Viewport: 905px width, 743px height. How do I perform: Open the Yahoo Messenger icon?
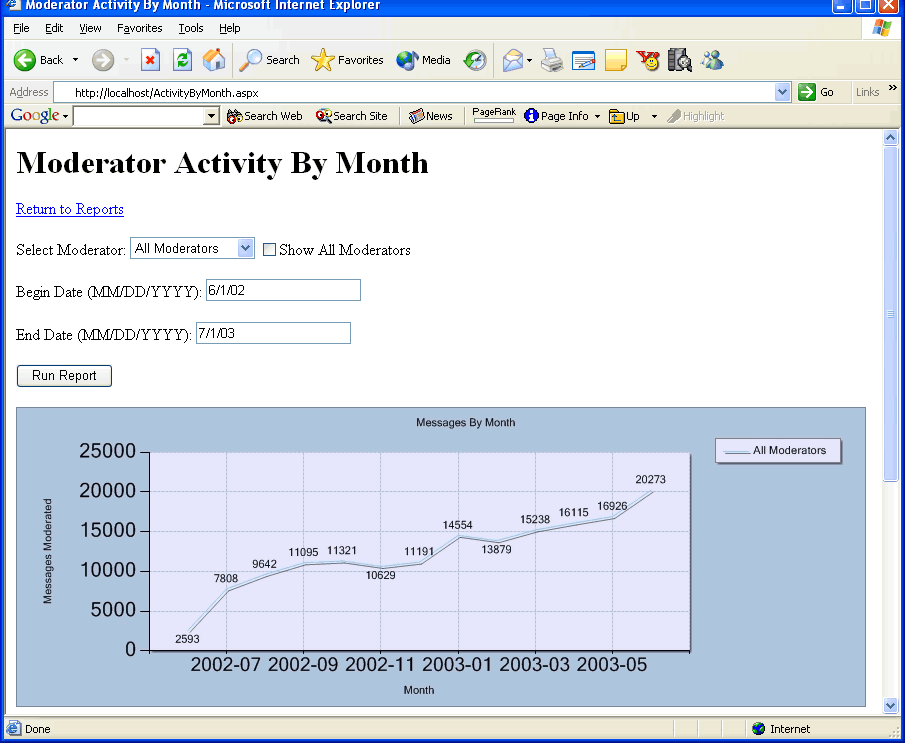[x=648, y=60]
